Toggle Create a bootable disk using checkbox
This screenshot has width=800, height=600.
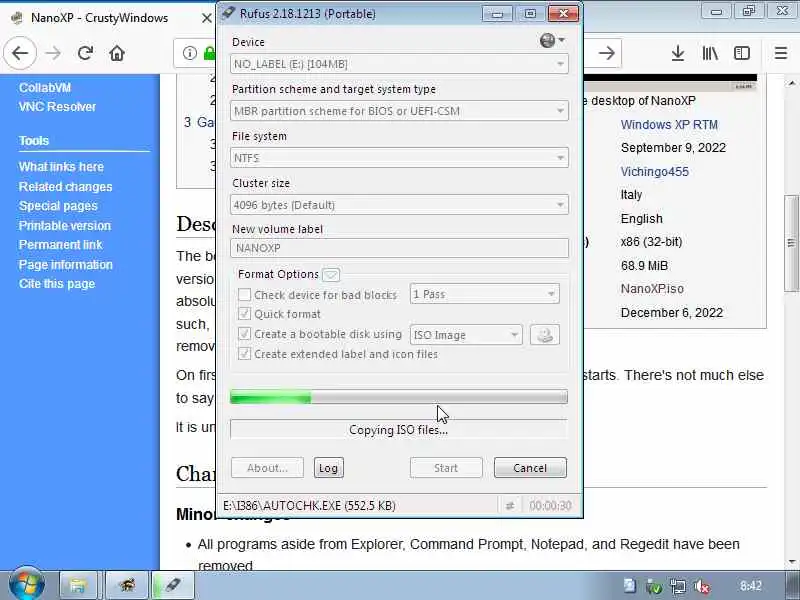[x=244, y=334]
